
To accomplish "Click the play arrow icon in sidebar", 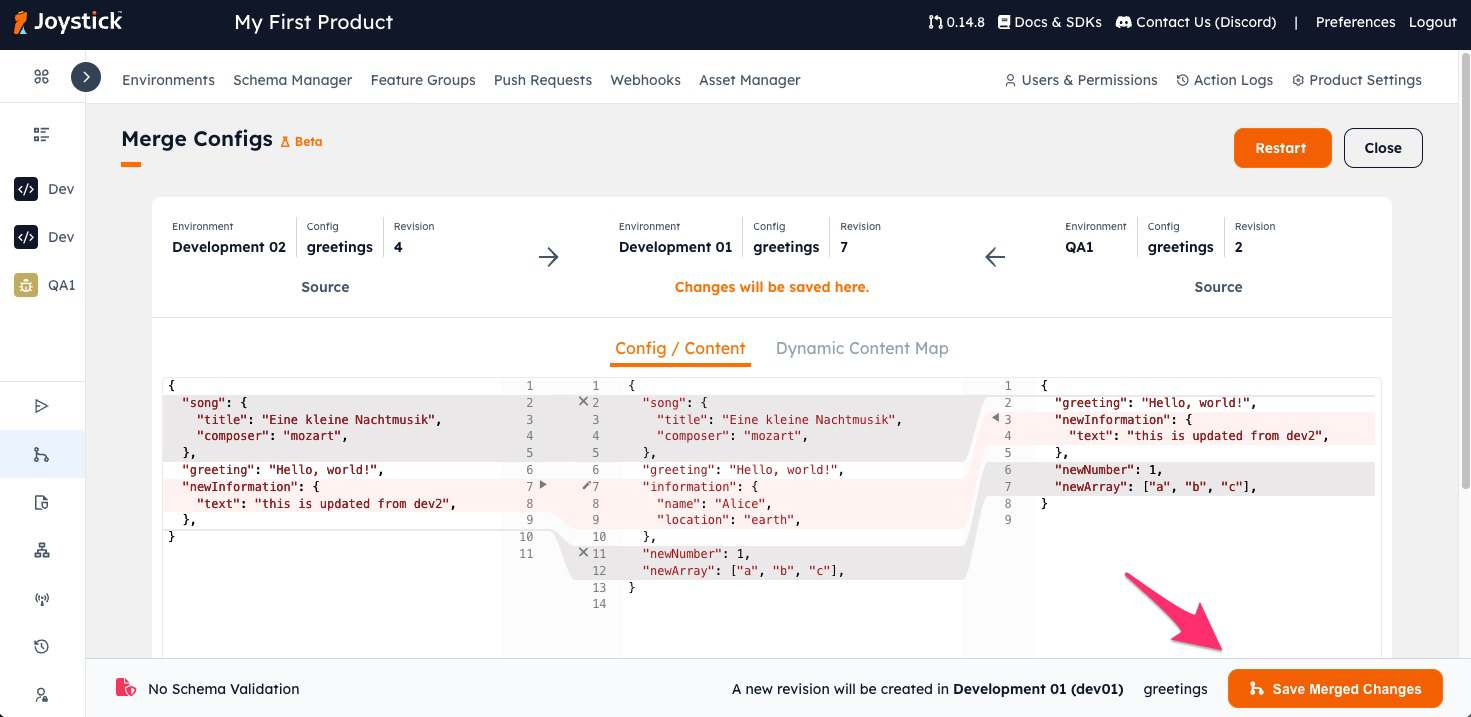I will [x=41, y=406].
